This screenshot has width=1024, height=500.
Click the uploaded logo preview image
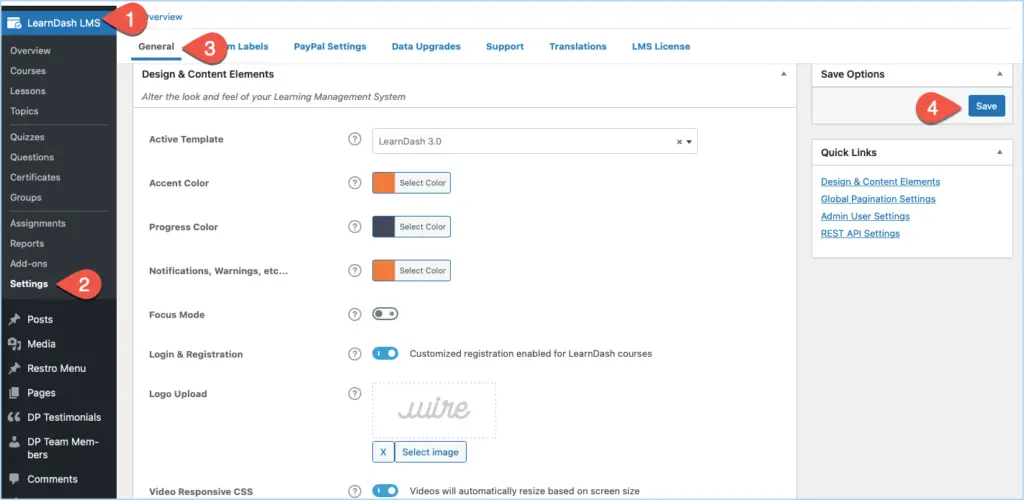[434, 410]
